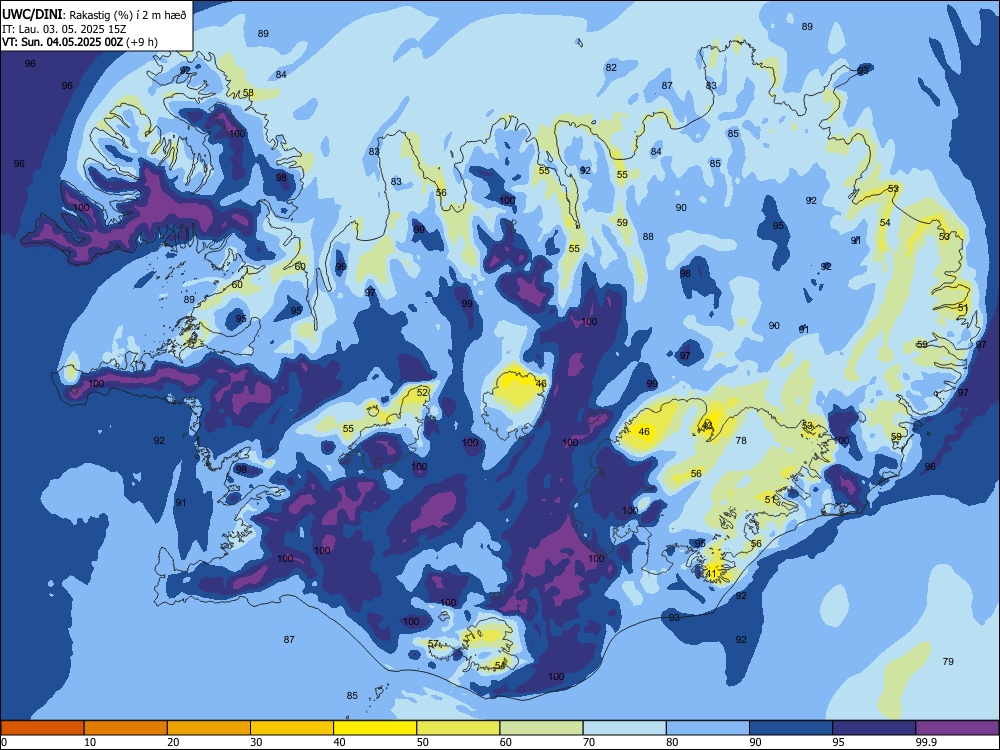Pick the dark indigo 95–99.9 legend swatch
The width and height of the screenshot is (1000, 750).
(x=874, y=728)
